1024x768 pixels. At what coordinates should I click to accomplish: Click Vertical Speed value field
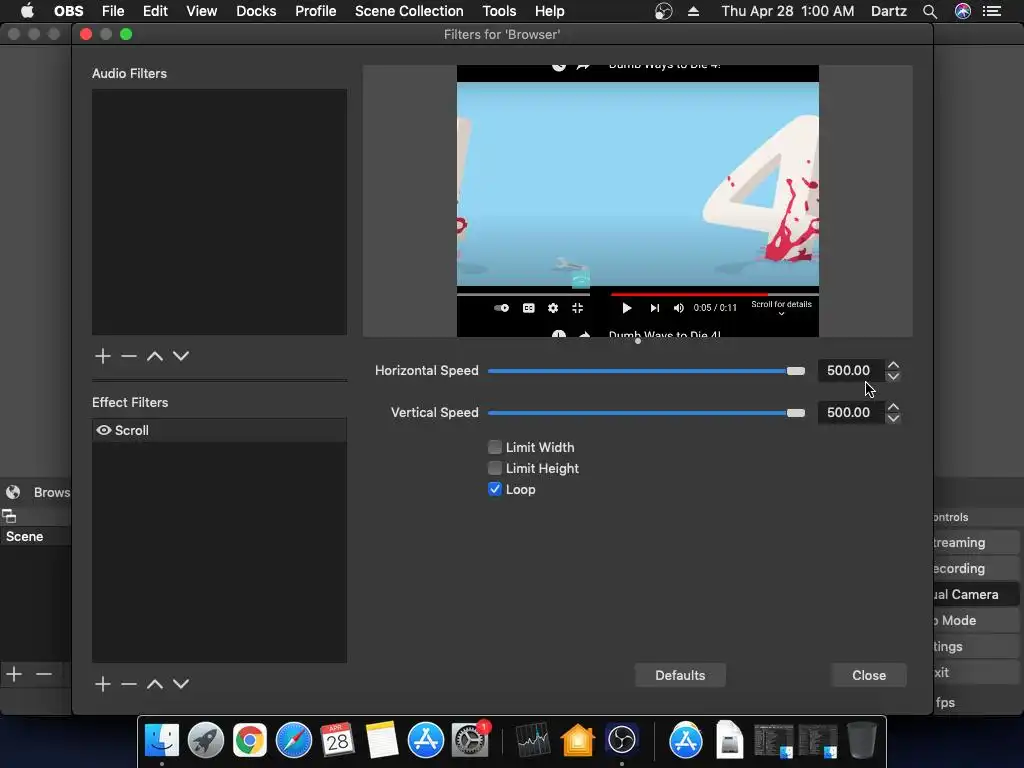[x=850, y=412]
